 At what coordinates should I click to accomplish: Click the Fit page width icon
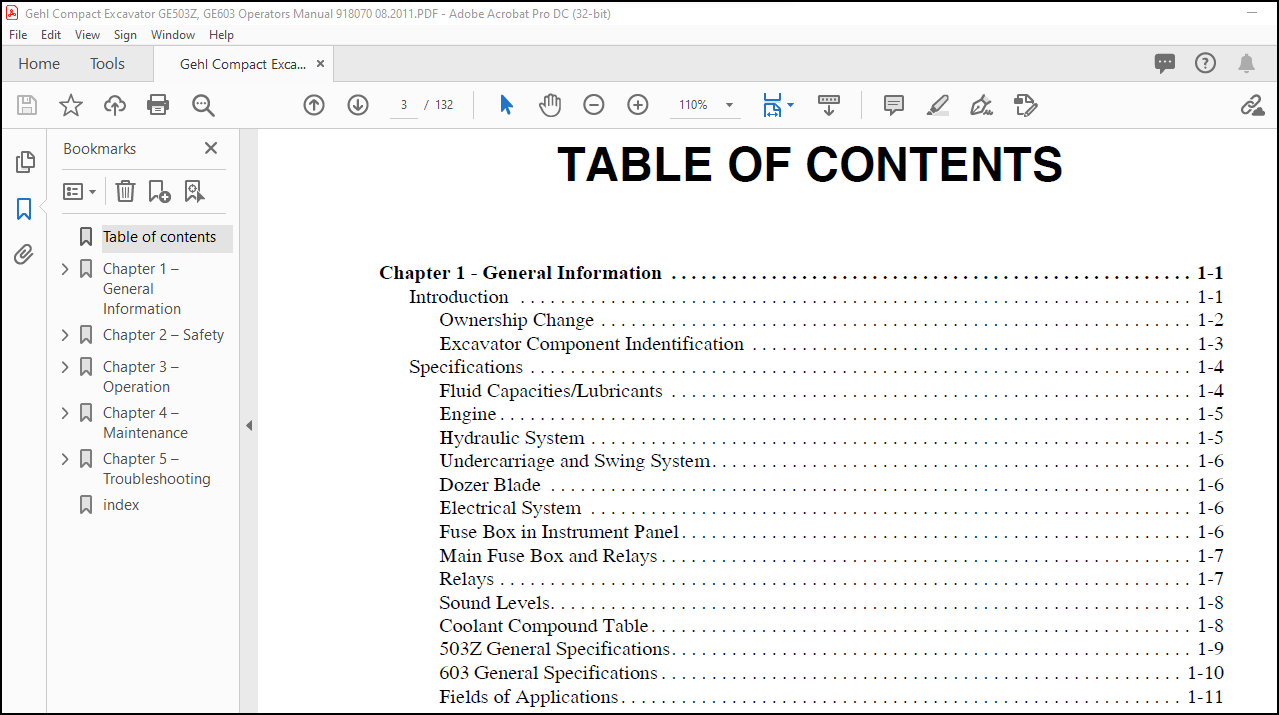click(772, 105)
